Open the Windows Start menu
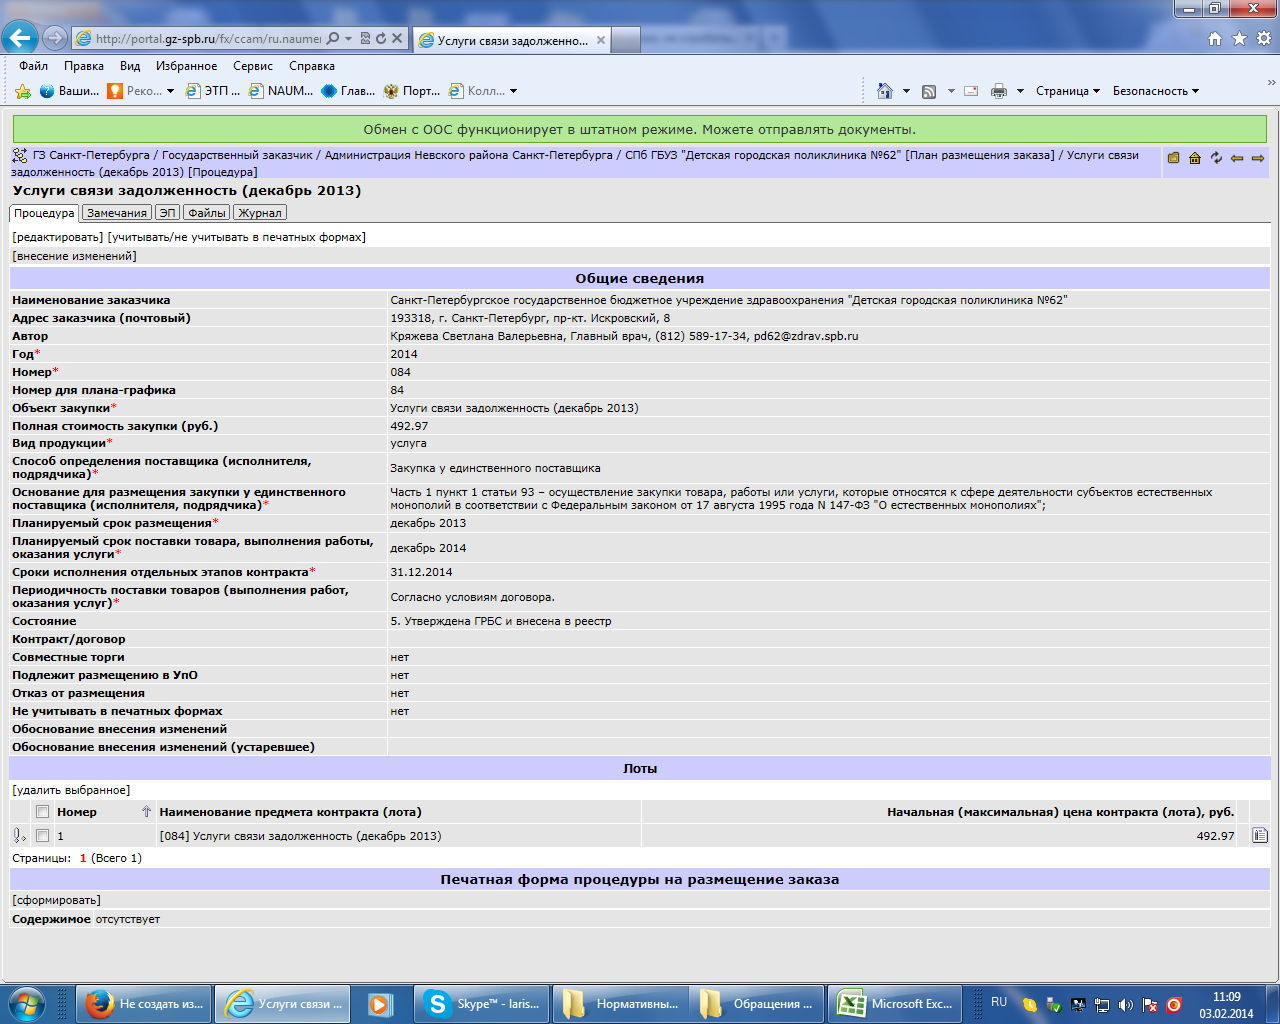This screenshot has height=1024, width=1280. [27, 1003]
